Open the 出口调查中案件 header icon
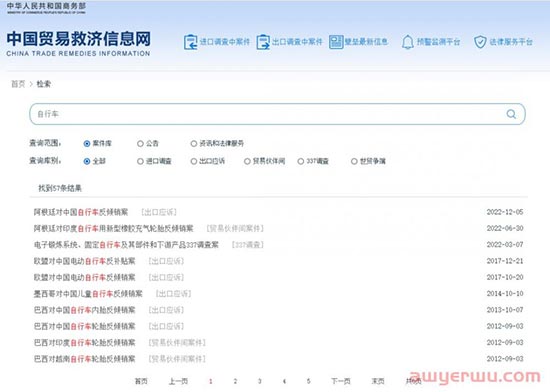Viewport: 550px width, 392px height. pyautogui.click(x=263, y=42)
